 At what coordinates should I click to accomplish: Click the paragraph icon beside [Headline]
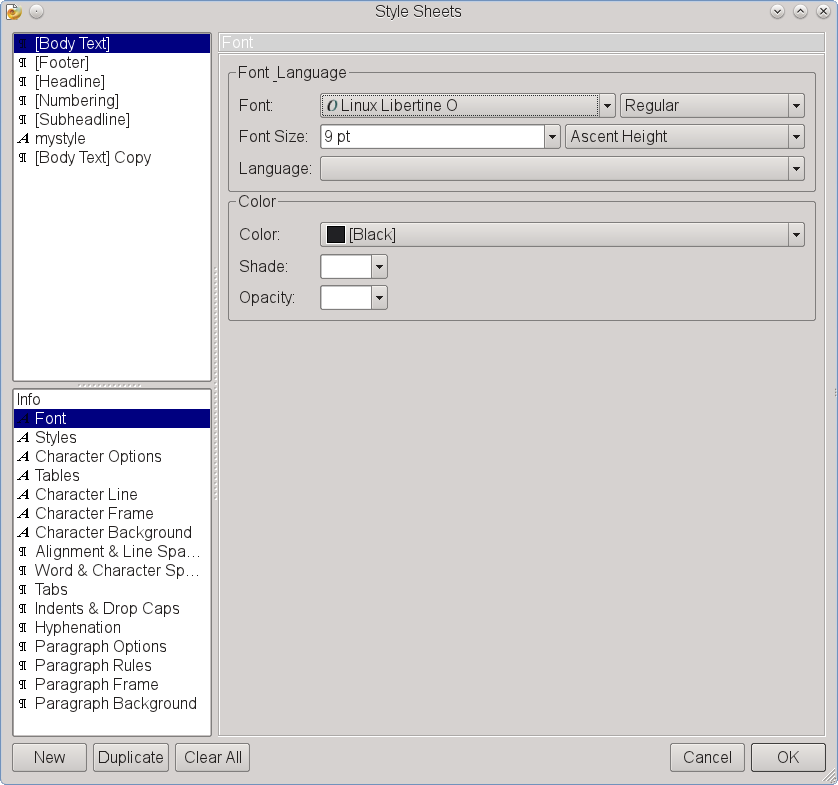[x=23, y=82]
